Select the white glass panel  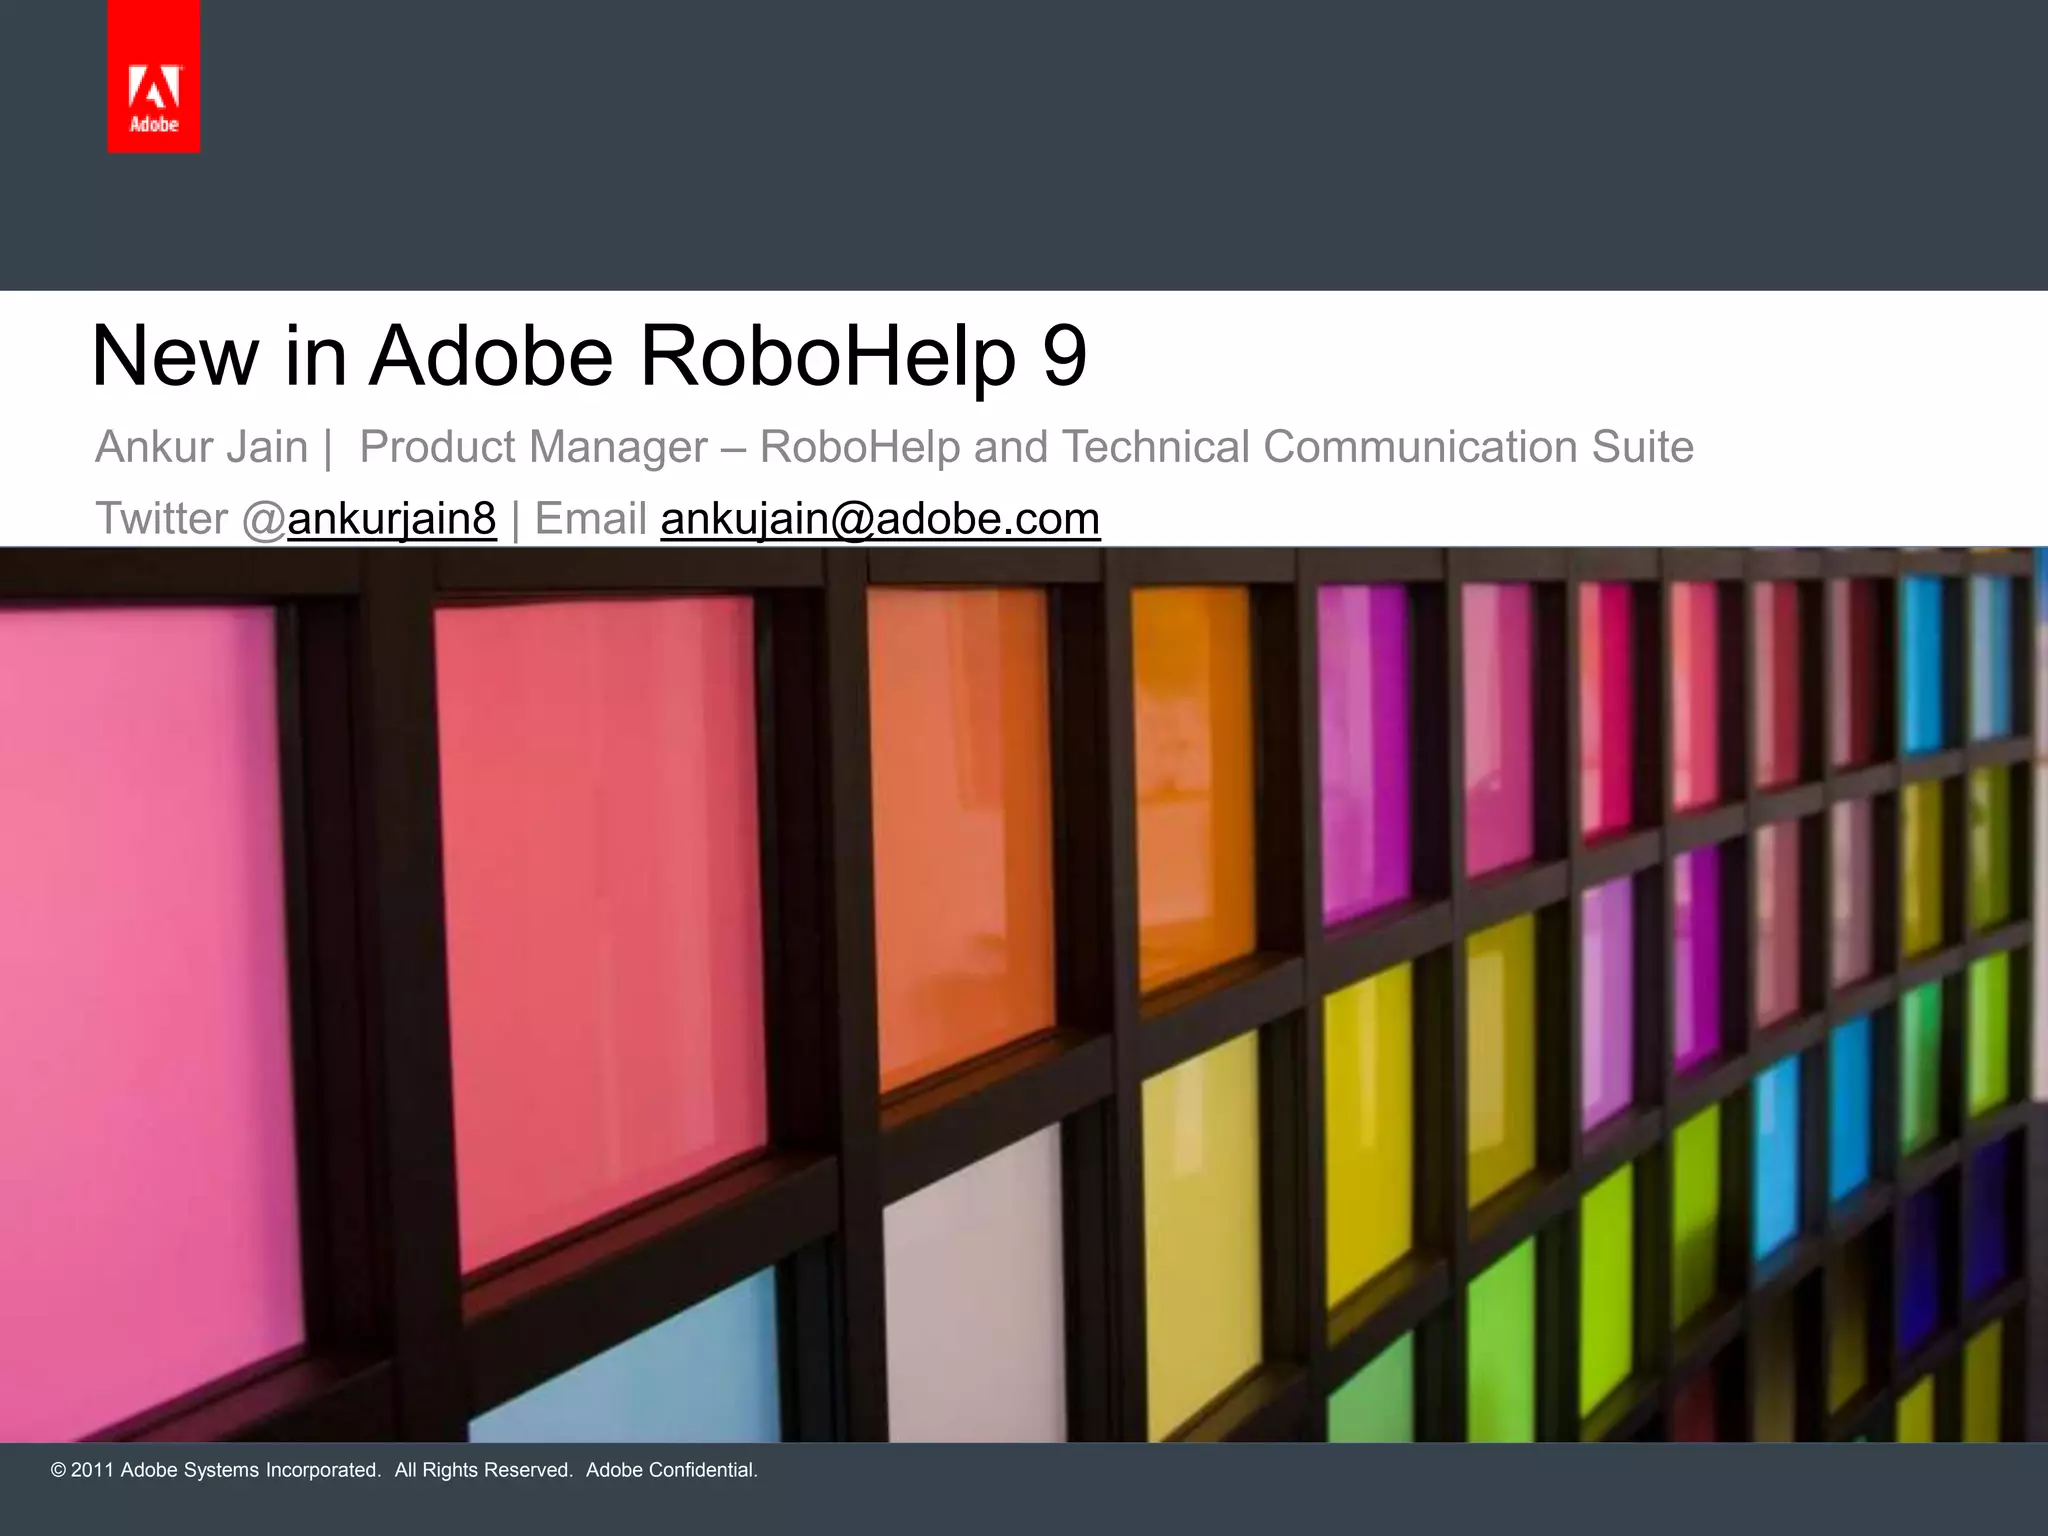click(x=975, y=1300)
